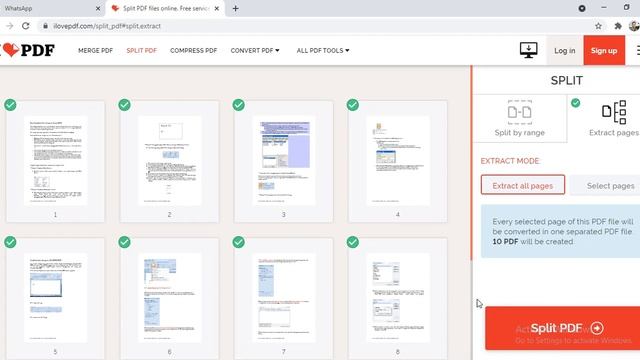Deselect page 6 checkmark
This screenshot has width=640, height=360.
pos(124,242)
